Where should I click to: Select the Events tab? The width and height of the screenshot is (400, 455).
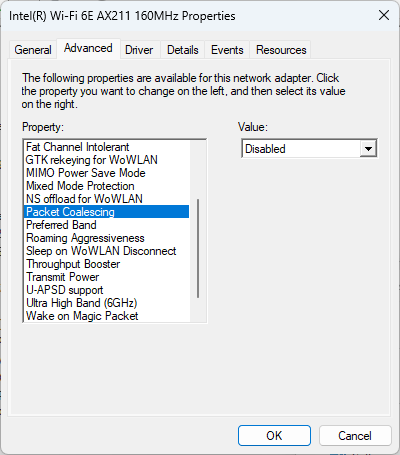[227, 50]
